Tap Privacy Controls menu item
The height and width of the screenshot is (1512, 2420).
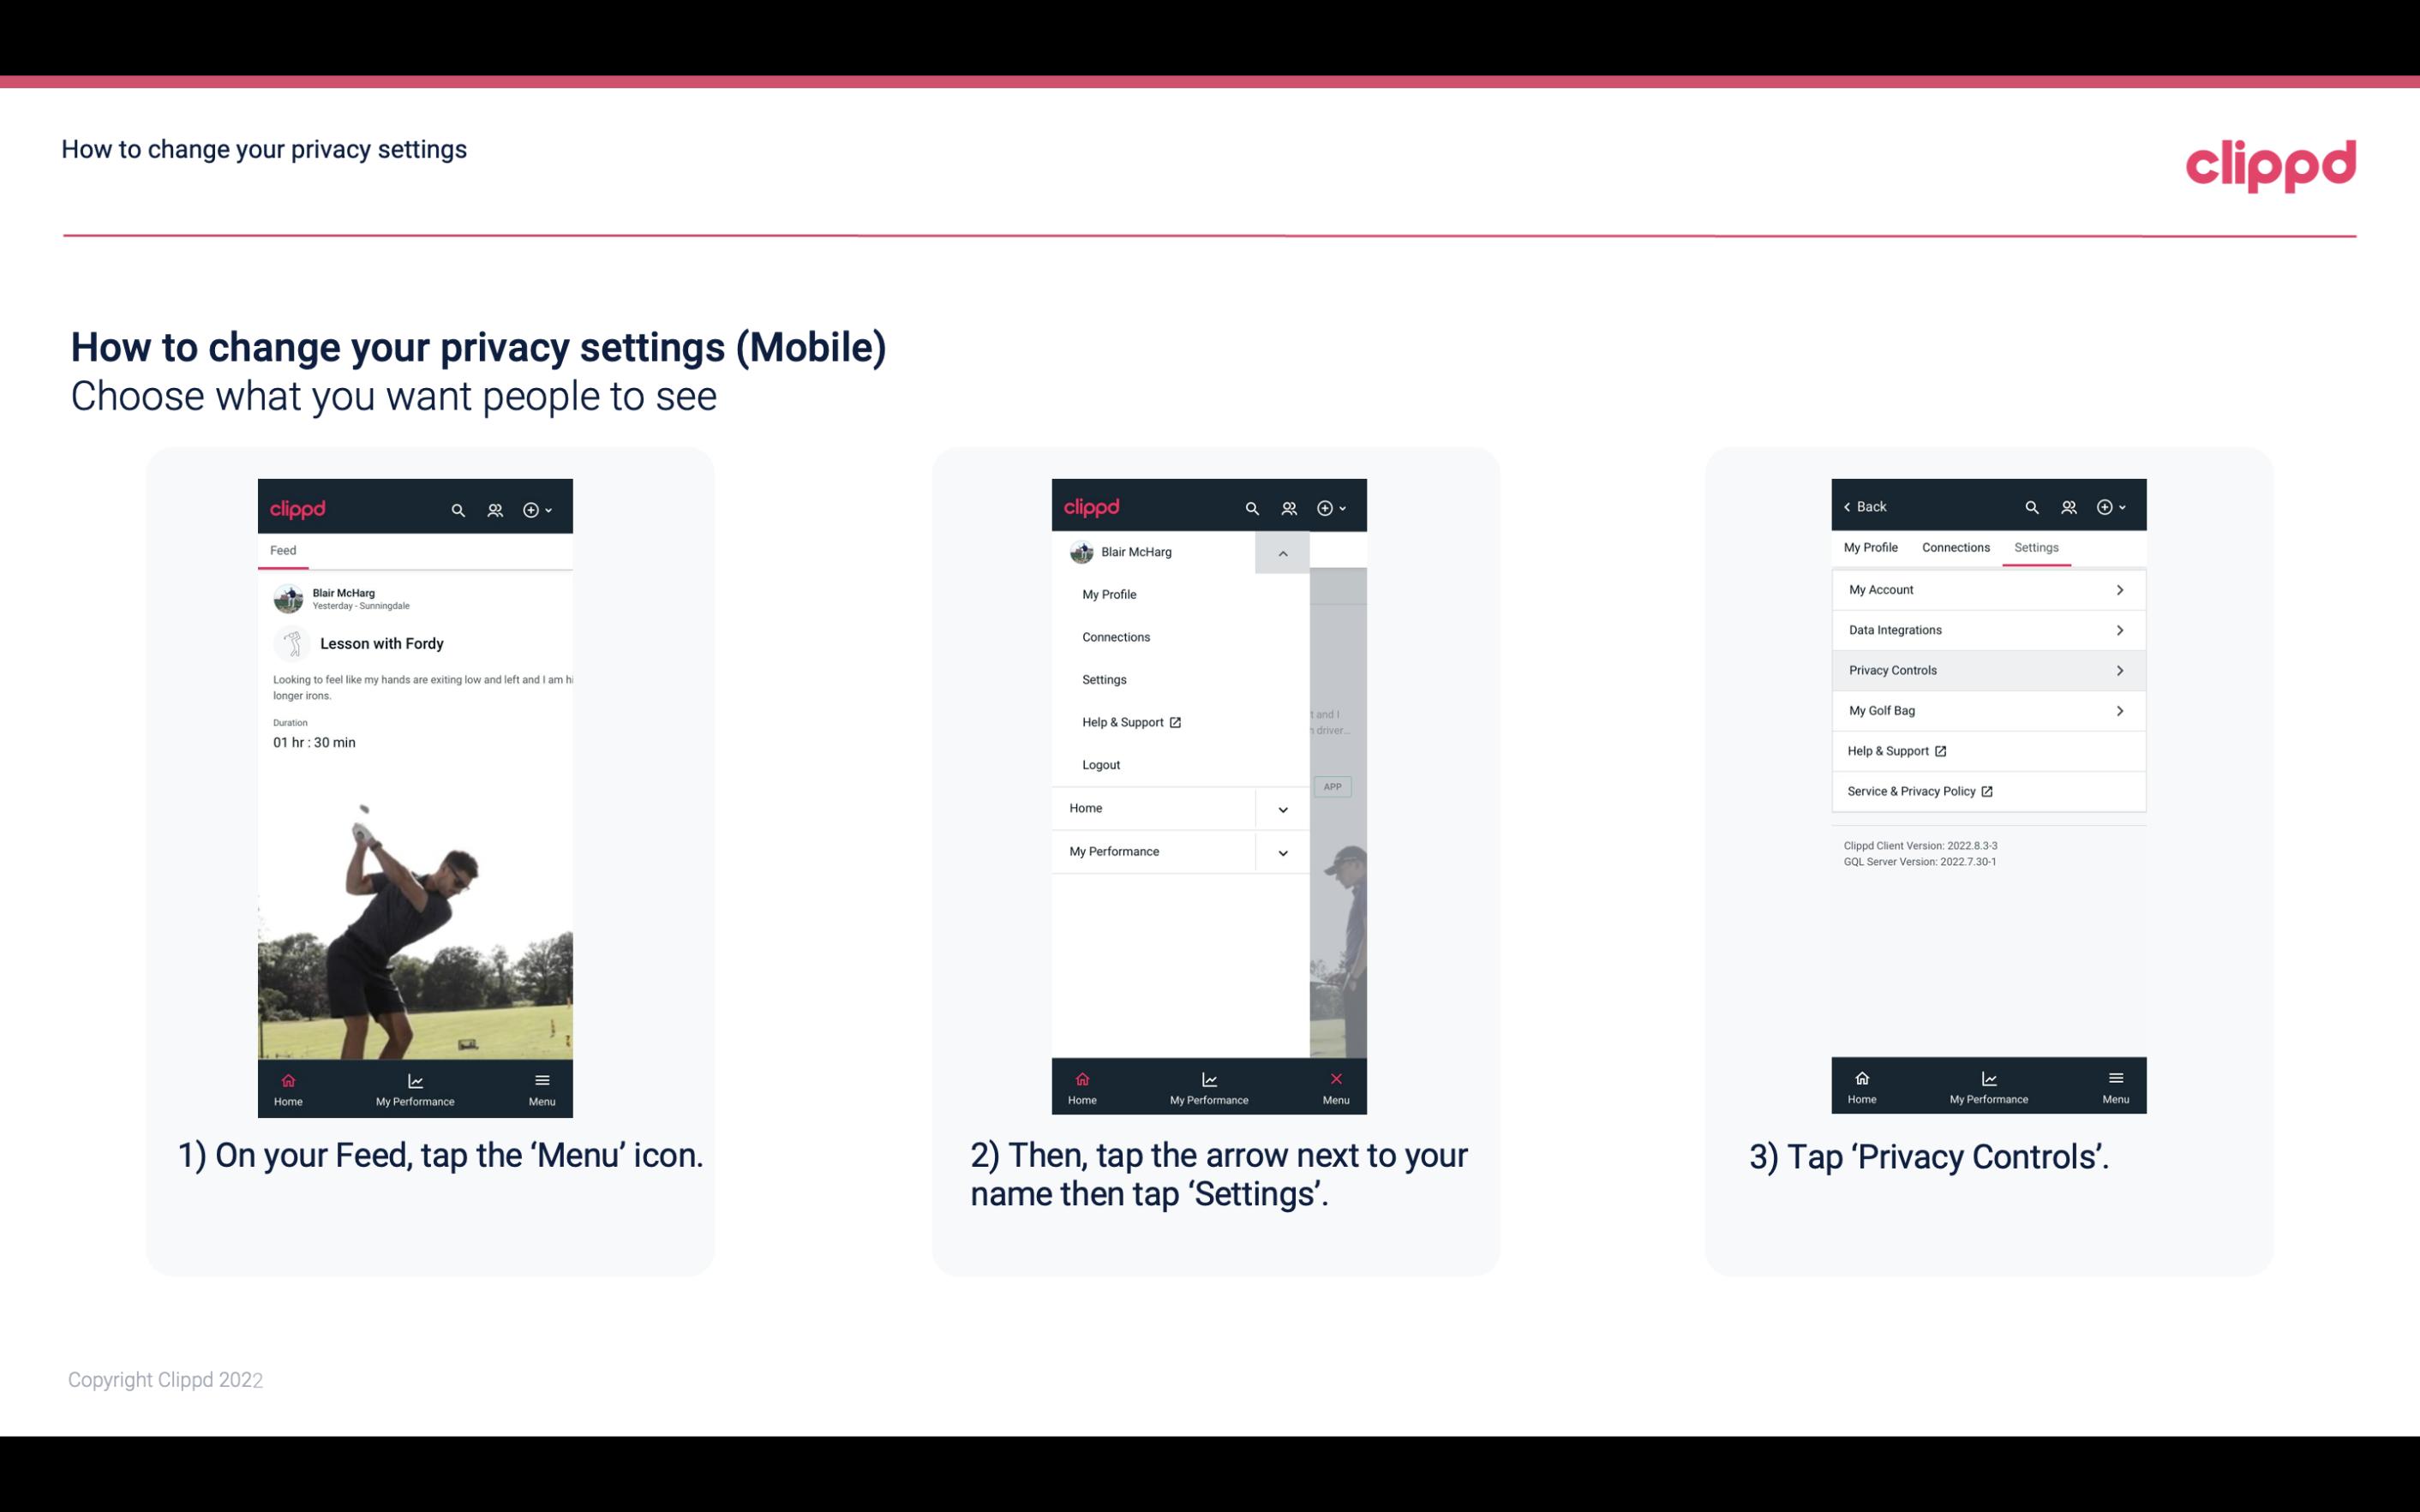(x=1986, y=669)
